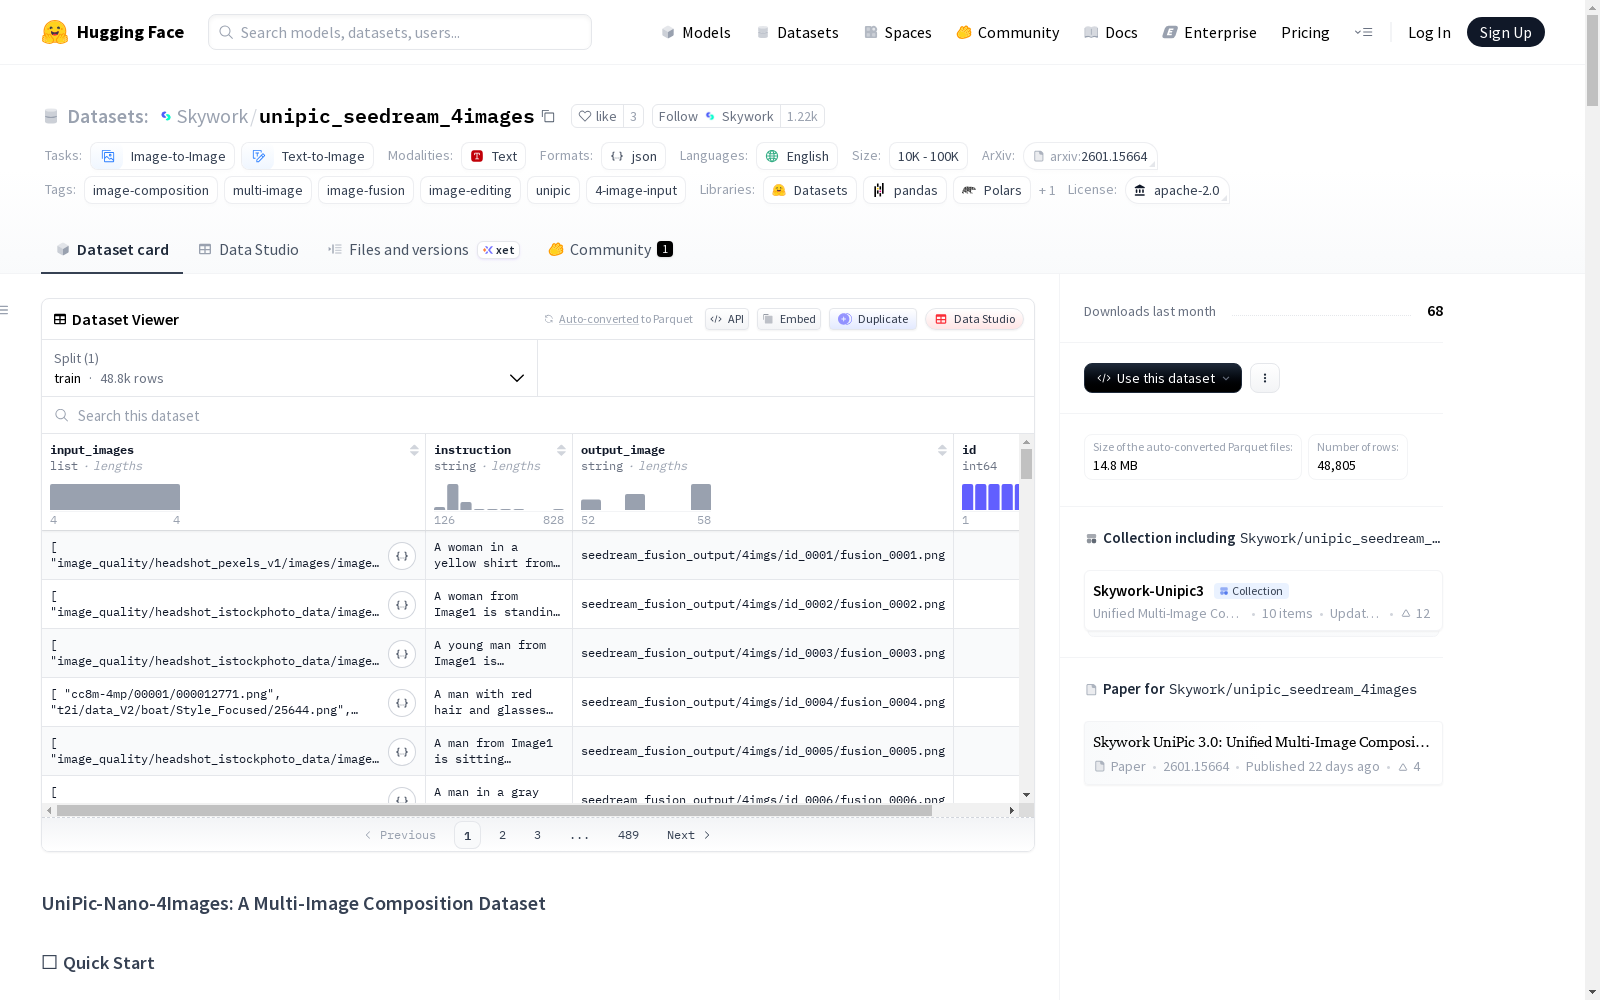
Task: Expand JSON cell in the yellow shirt row
Action: pyautogui.click(x=402, y=556)
